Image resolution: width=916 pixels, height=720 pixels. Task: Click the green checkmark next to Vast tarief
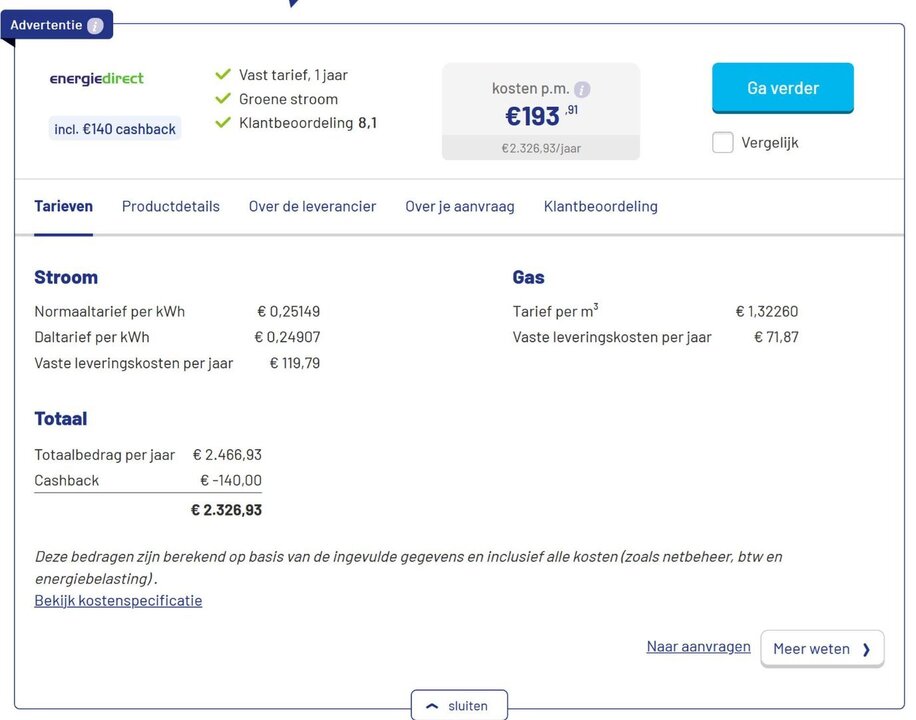(222, 74)
